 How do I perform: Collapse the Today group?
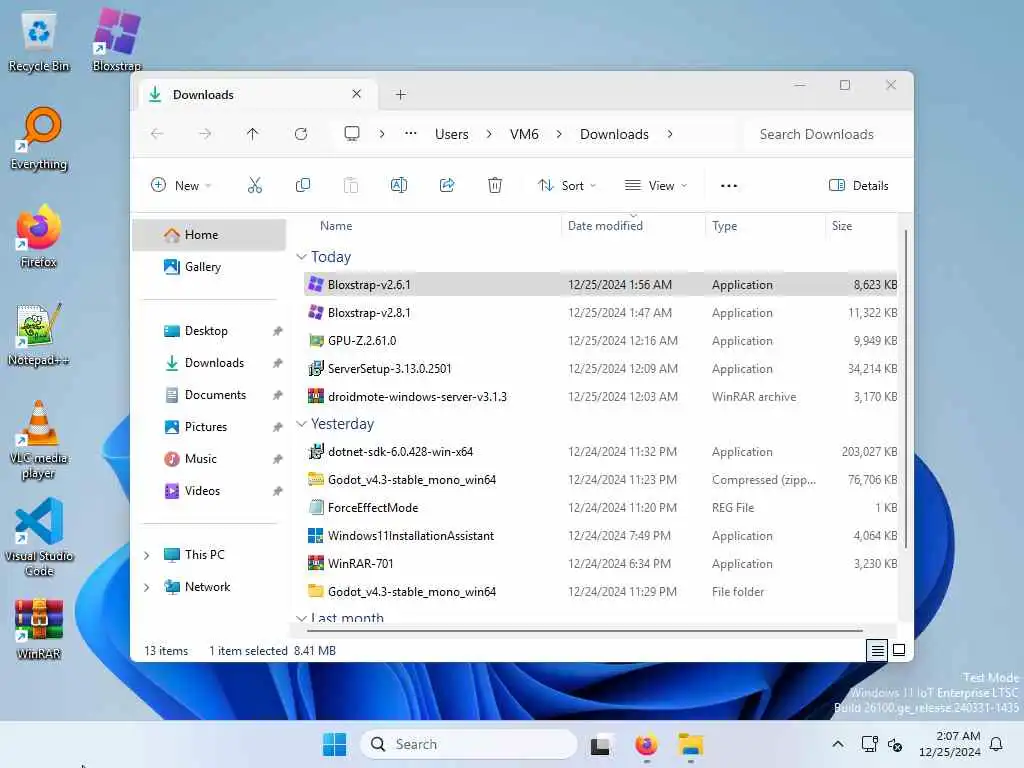(301, 257)
